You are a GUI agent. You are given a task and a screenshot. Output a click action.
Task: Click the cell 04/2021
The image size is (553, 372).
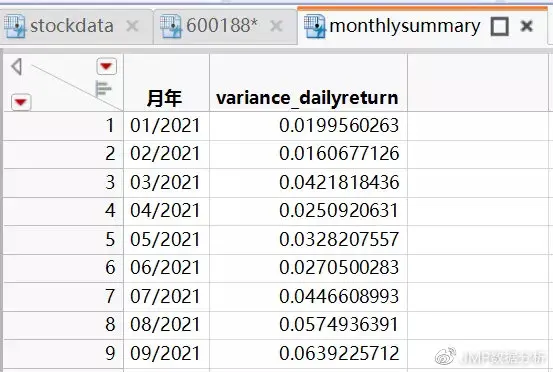pos(165,211)
